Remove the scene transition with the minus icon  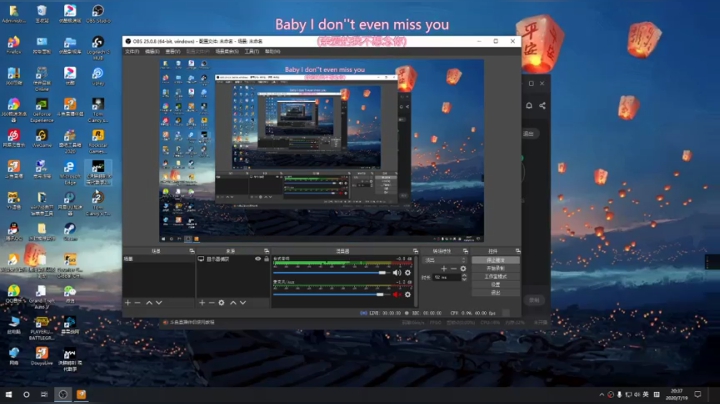[454, 269]
